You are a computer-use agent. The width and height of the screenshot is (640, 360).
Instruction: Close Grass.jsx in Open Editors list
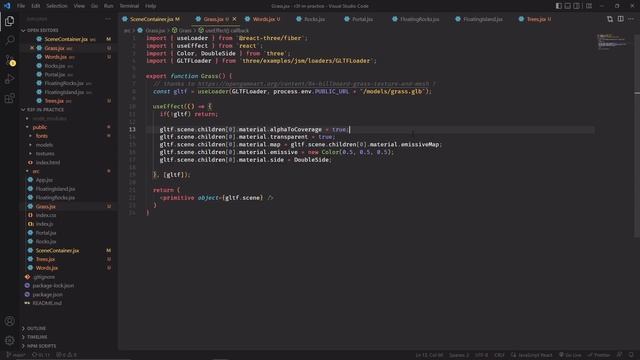(x=32, y=48)
